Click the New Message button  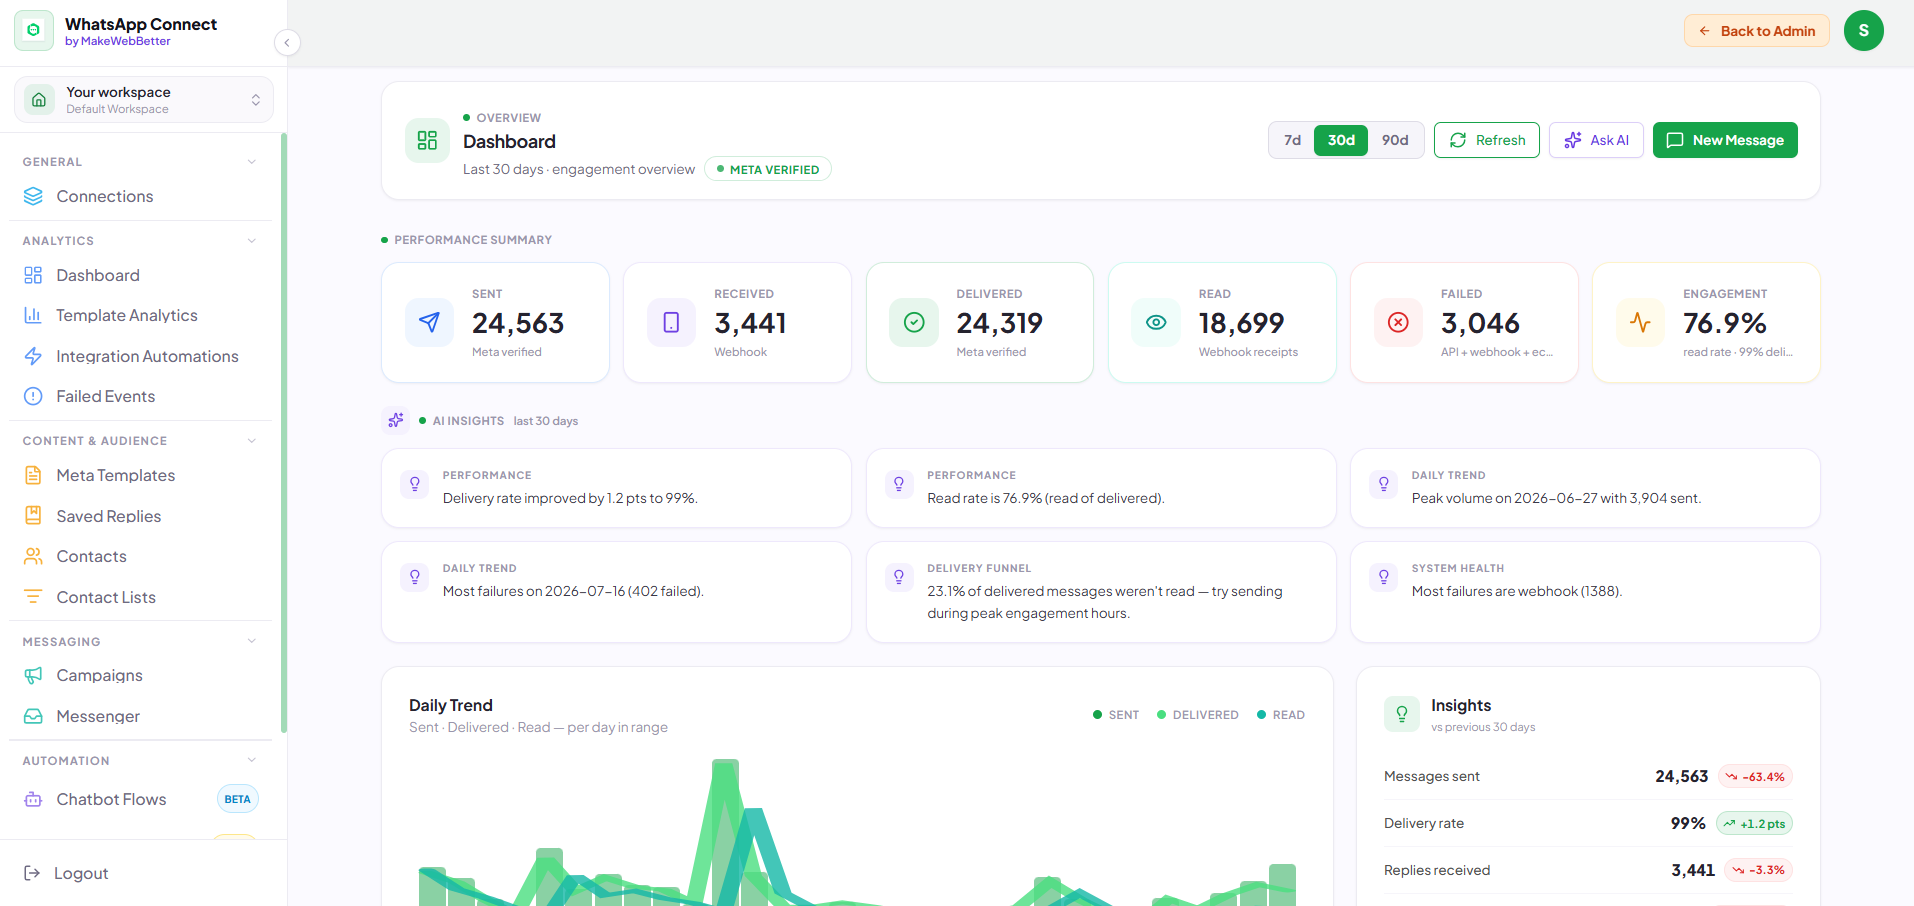[x=1725, y=140]
